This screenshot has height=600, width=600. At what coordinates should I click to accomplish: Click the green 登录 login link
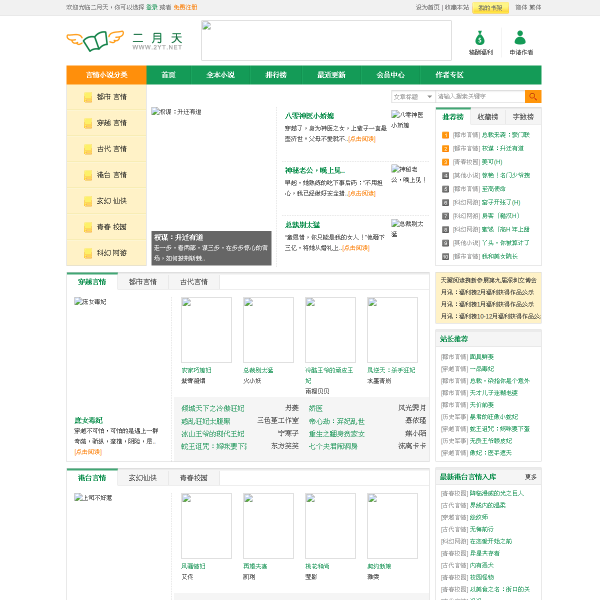coord(152,7)
